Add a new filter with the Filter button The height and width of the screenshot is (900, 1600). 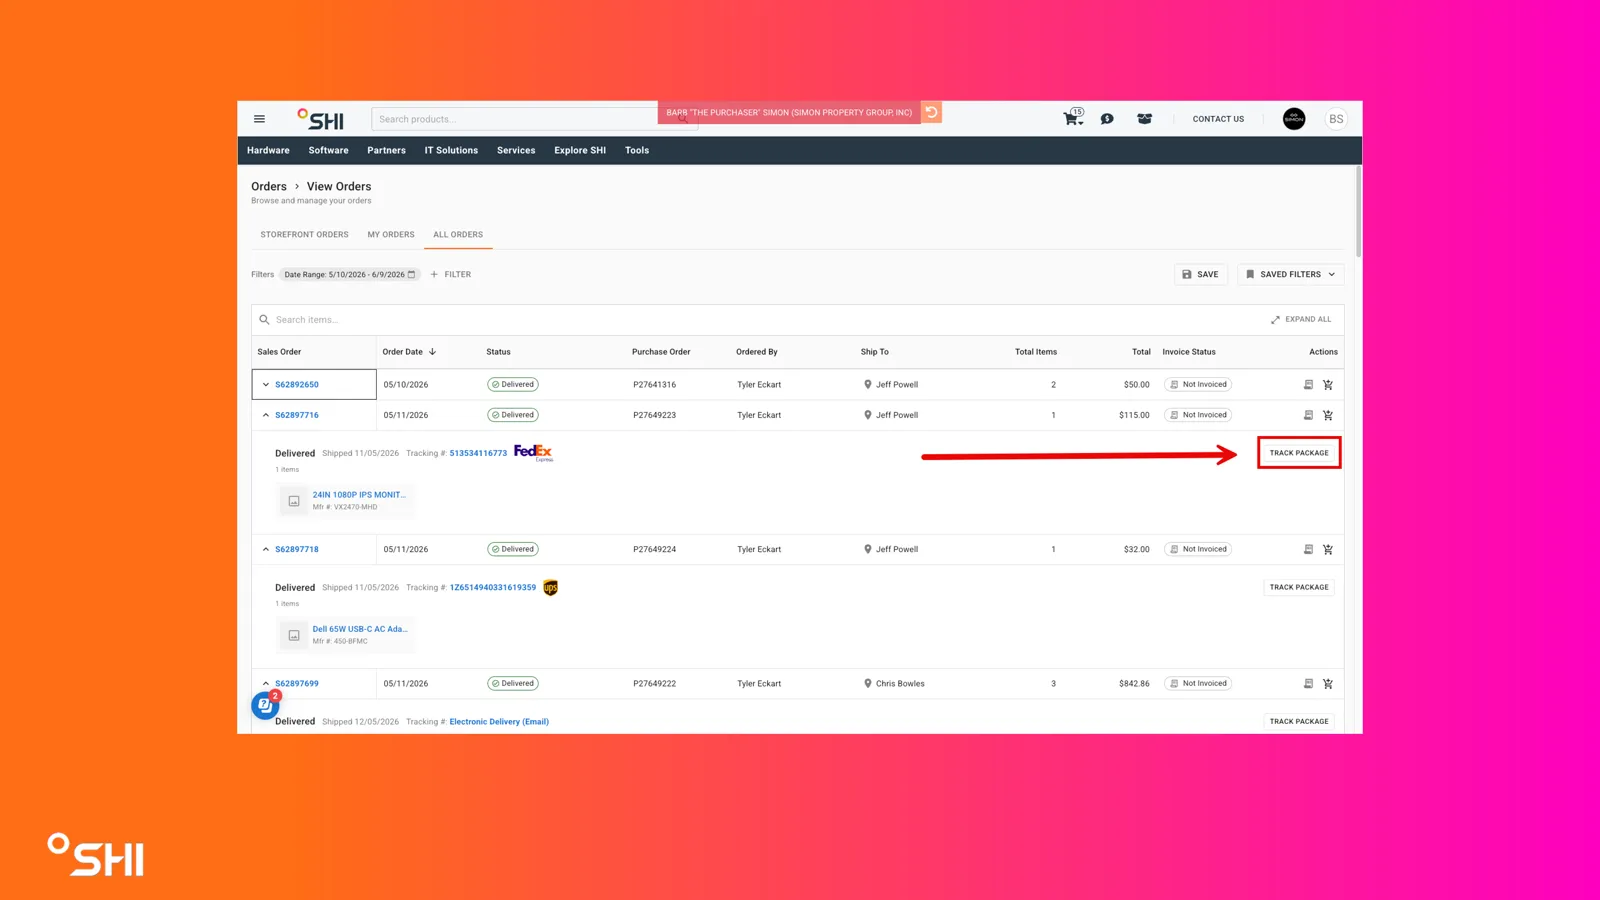coord(451,274)
